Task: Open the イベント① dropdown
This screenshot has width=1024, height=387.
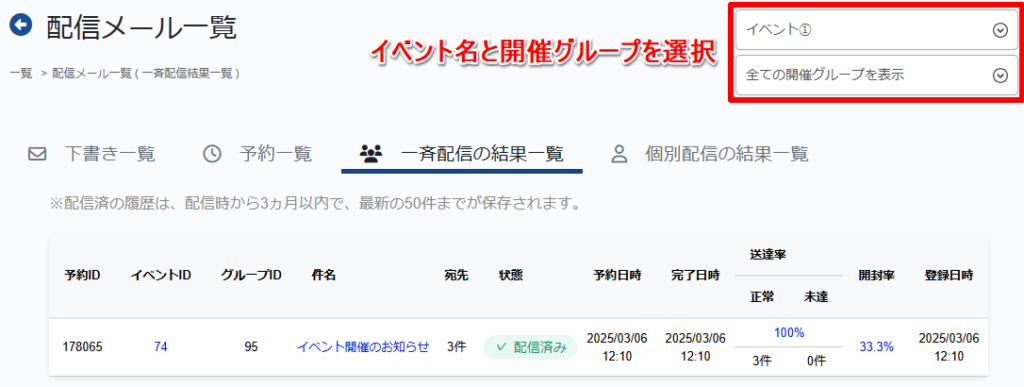Action: pyautogui.click(x=877, y=30)
